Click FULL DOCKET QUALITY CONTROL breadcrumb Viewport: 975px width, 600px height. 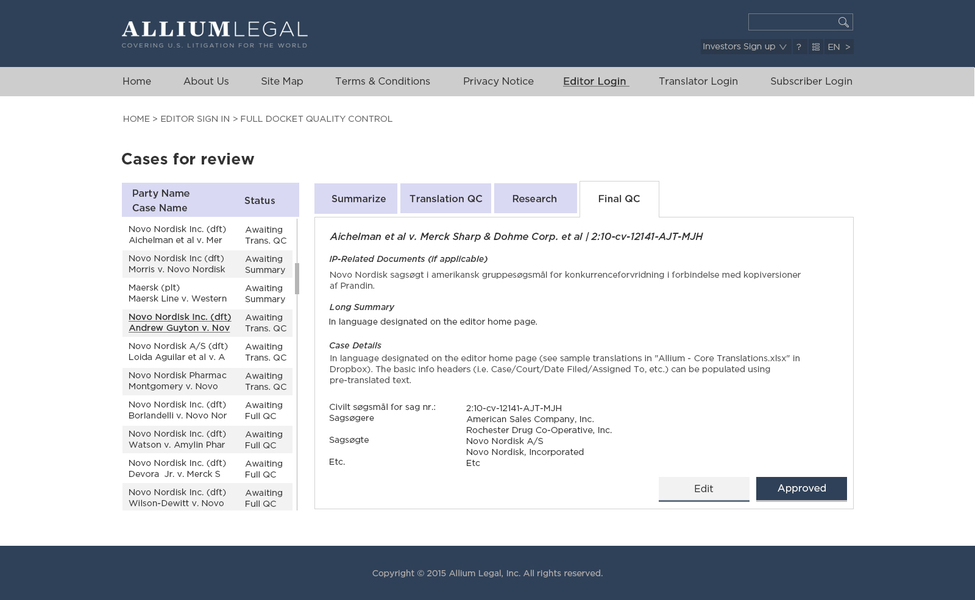316,119
